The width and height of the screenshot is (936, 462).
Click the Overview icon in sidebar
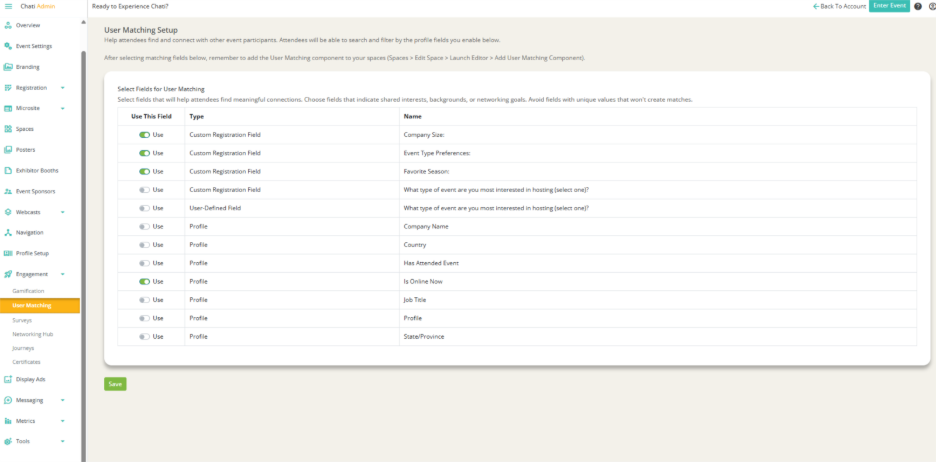[8, 25]
